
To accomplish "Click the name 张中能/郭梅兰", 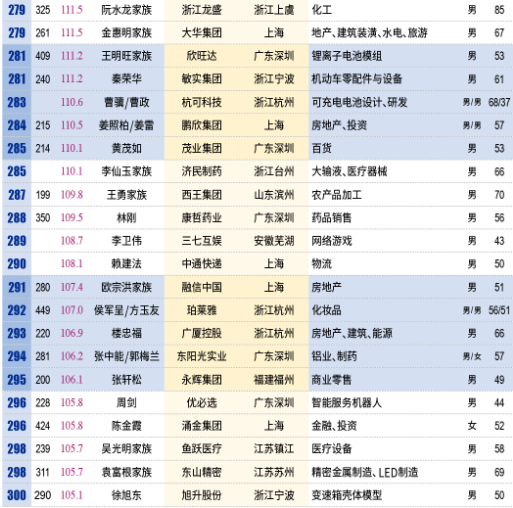I will [127, 356].
